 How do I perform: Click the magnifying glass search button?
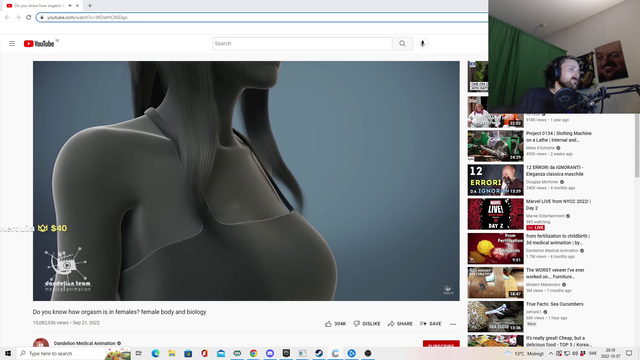(402, 44)
